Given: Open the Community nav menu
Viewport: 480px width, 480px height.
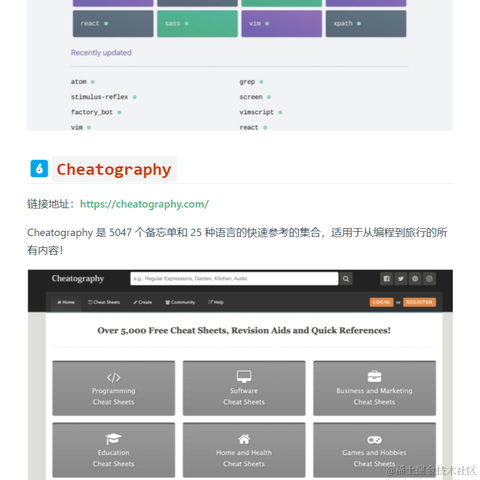Looking at the screenshot, I should pyautogui.click(x=180, y=302).
